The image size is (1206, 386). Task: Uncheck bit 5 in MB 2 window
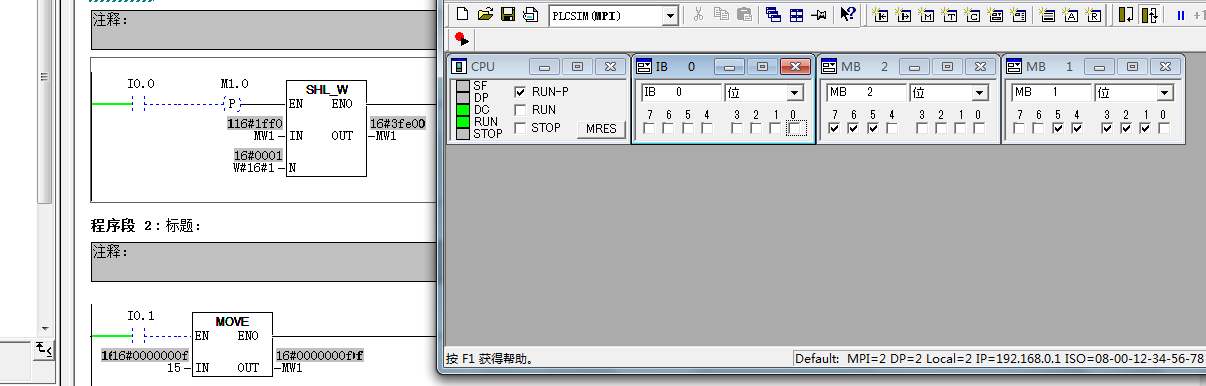click(x=873, y=128)
